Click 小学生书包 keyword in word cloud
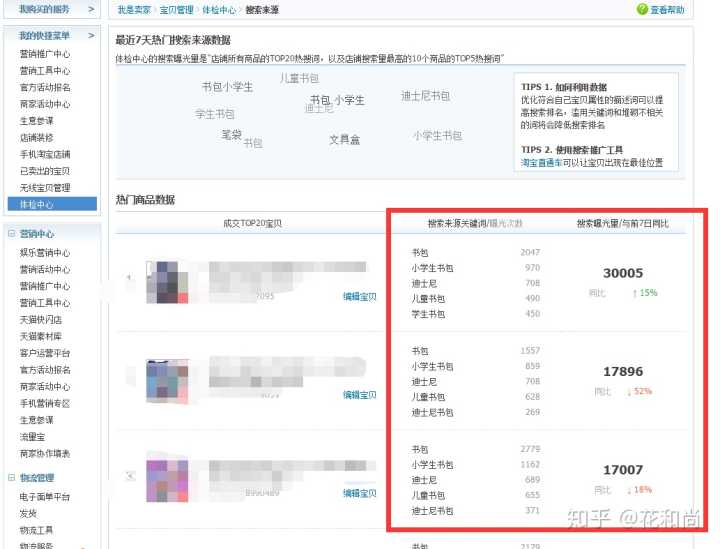Screen dimensions: 720x549 click(x=437, y=135)
